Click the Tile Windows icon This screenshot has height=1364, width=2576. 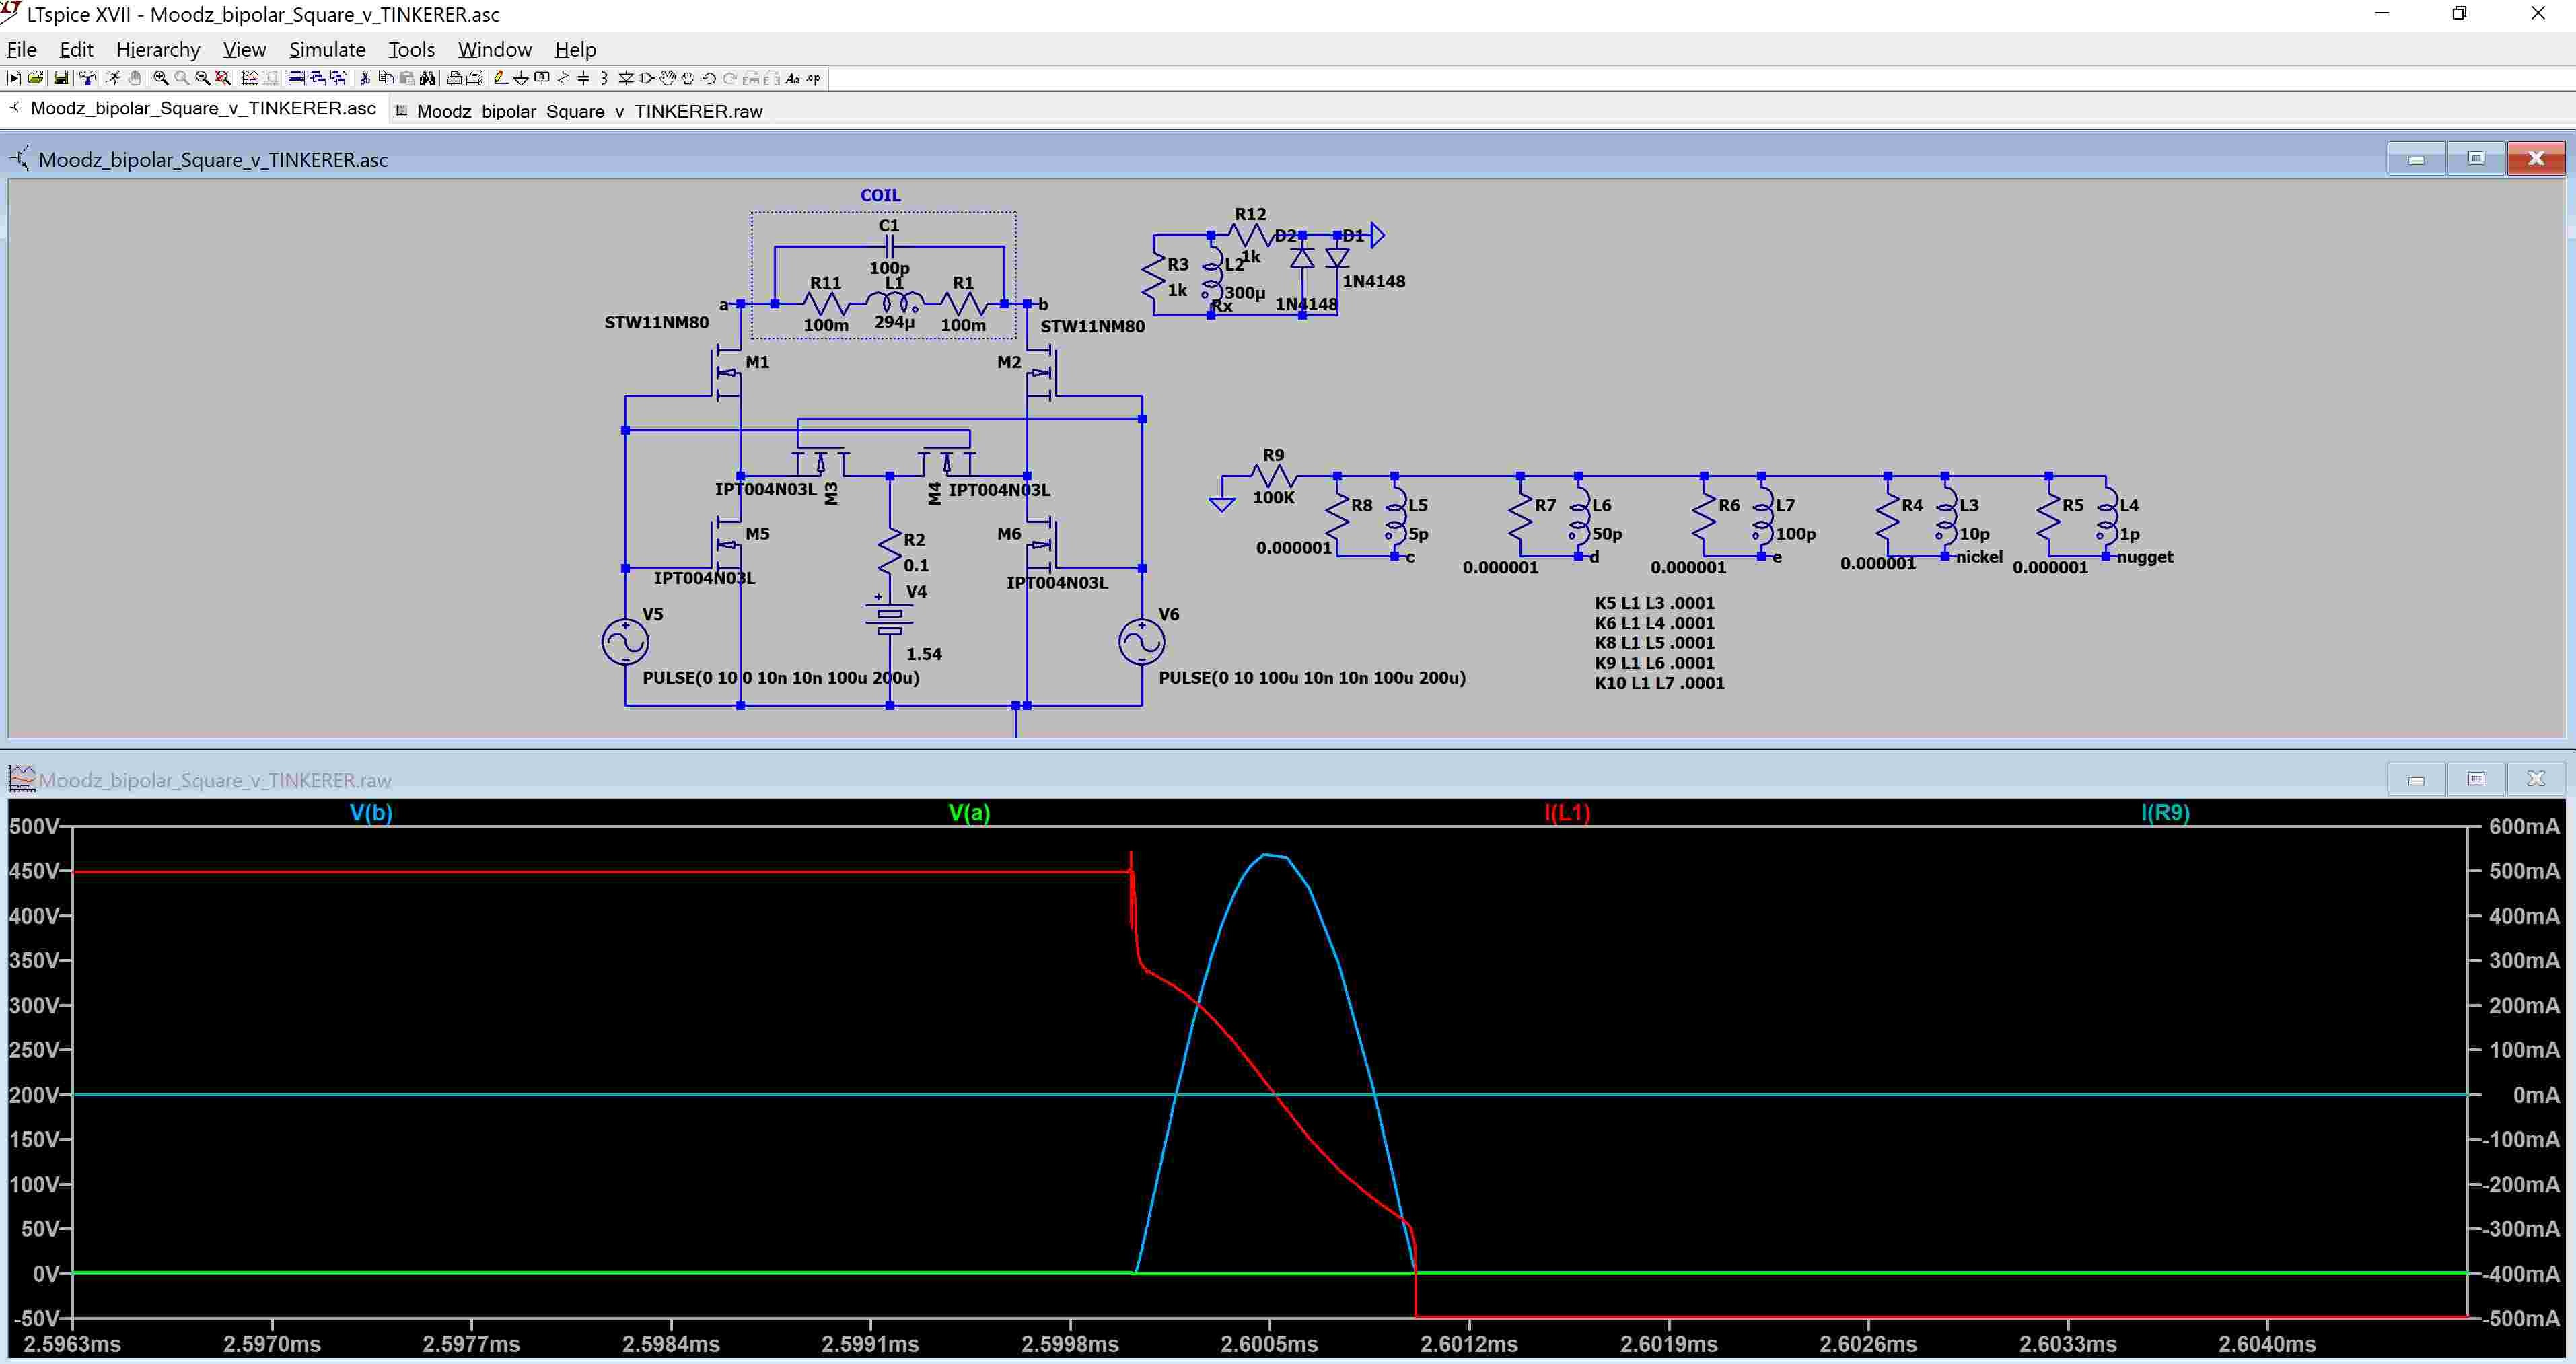(x=297, y=78)
